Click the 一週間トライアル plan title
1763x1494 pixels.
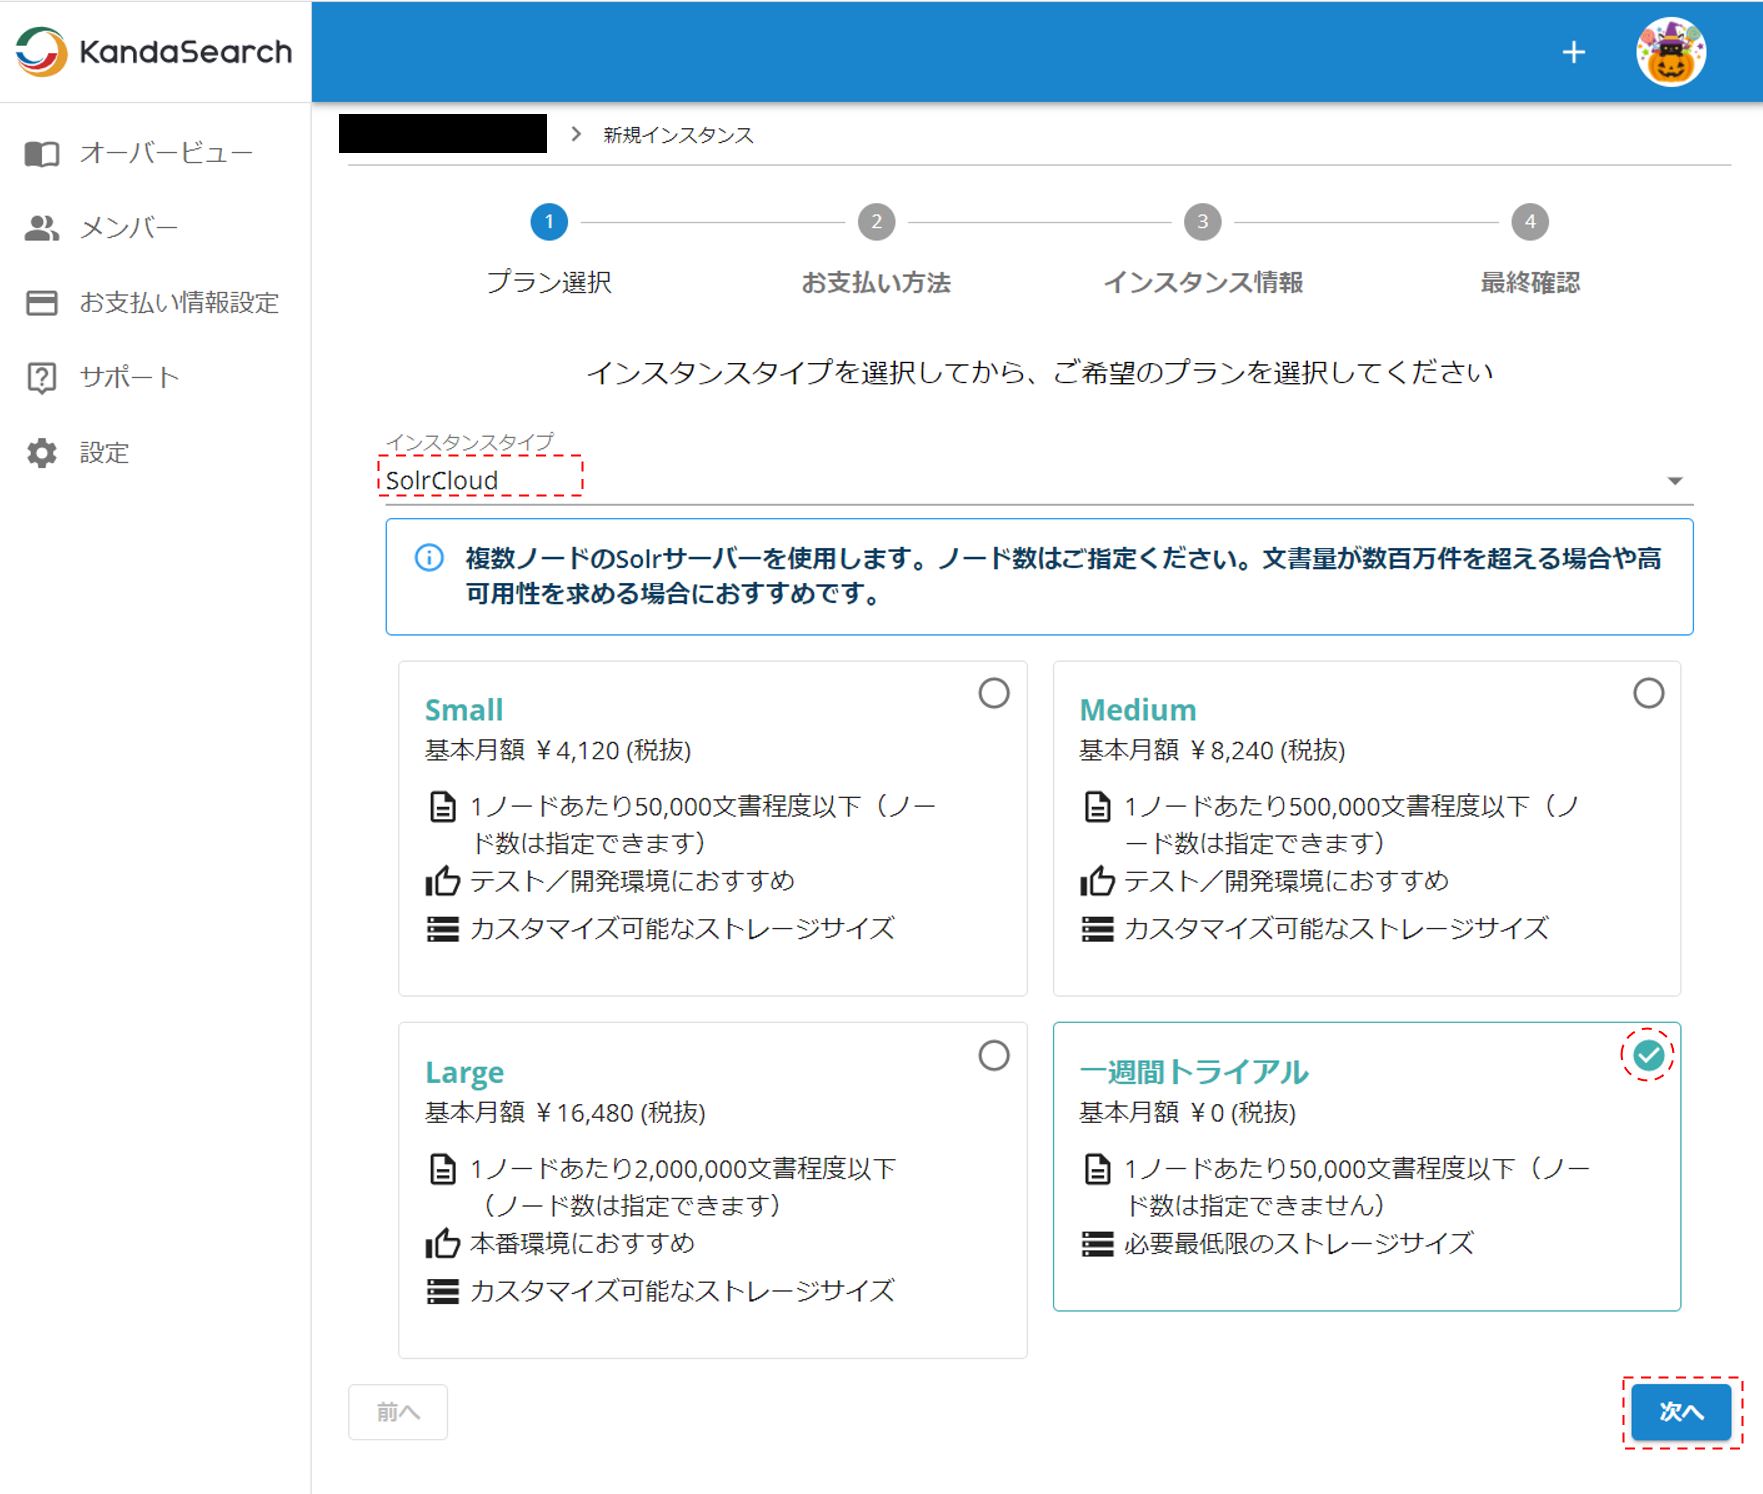[1194, 1072]
